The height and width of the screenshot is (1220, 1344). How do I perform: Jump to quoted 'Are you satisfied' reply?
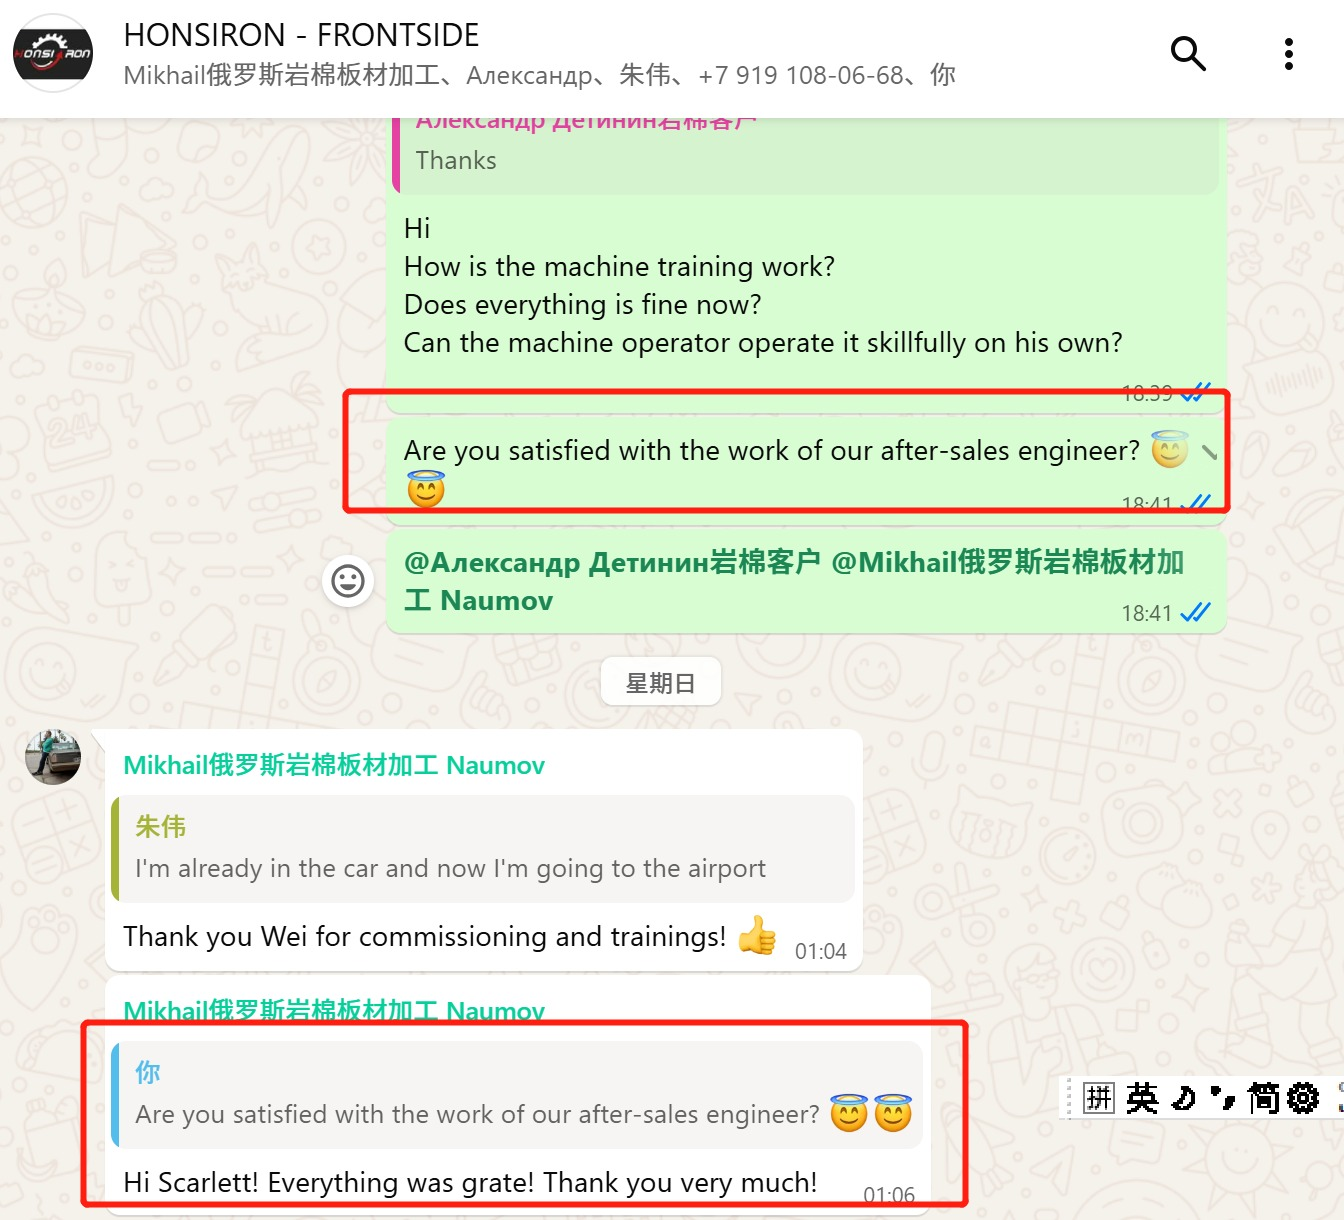coord(517,1095)
